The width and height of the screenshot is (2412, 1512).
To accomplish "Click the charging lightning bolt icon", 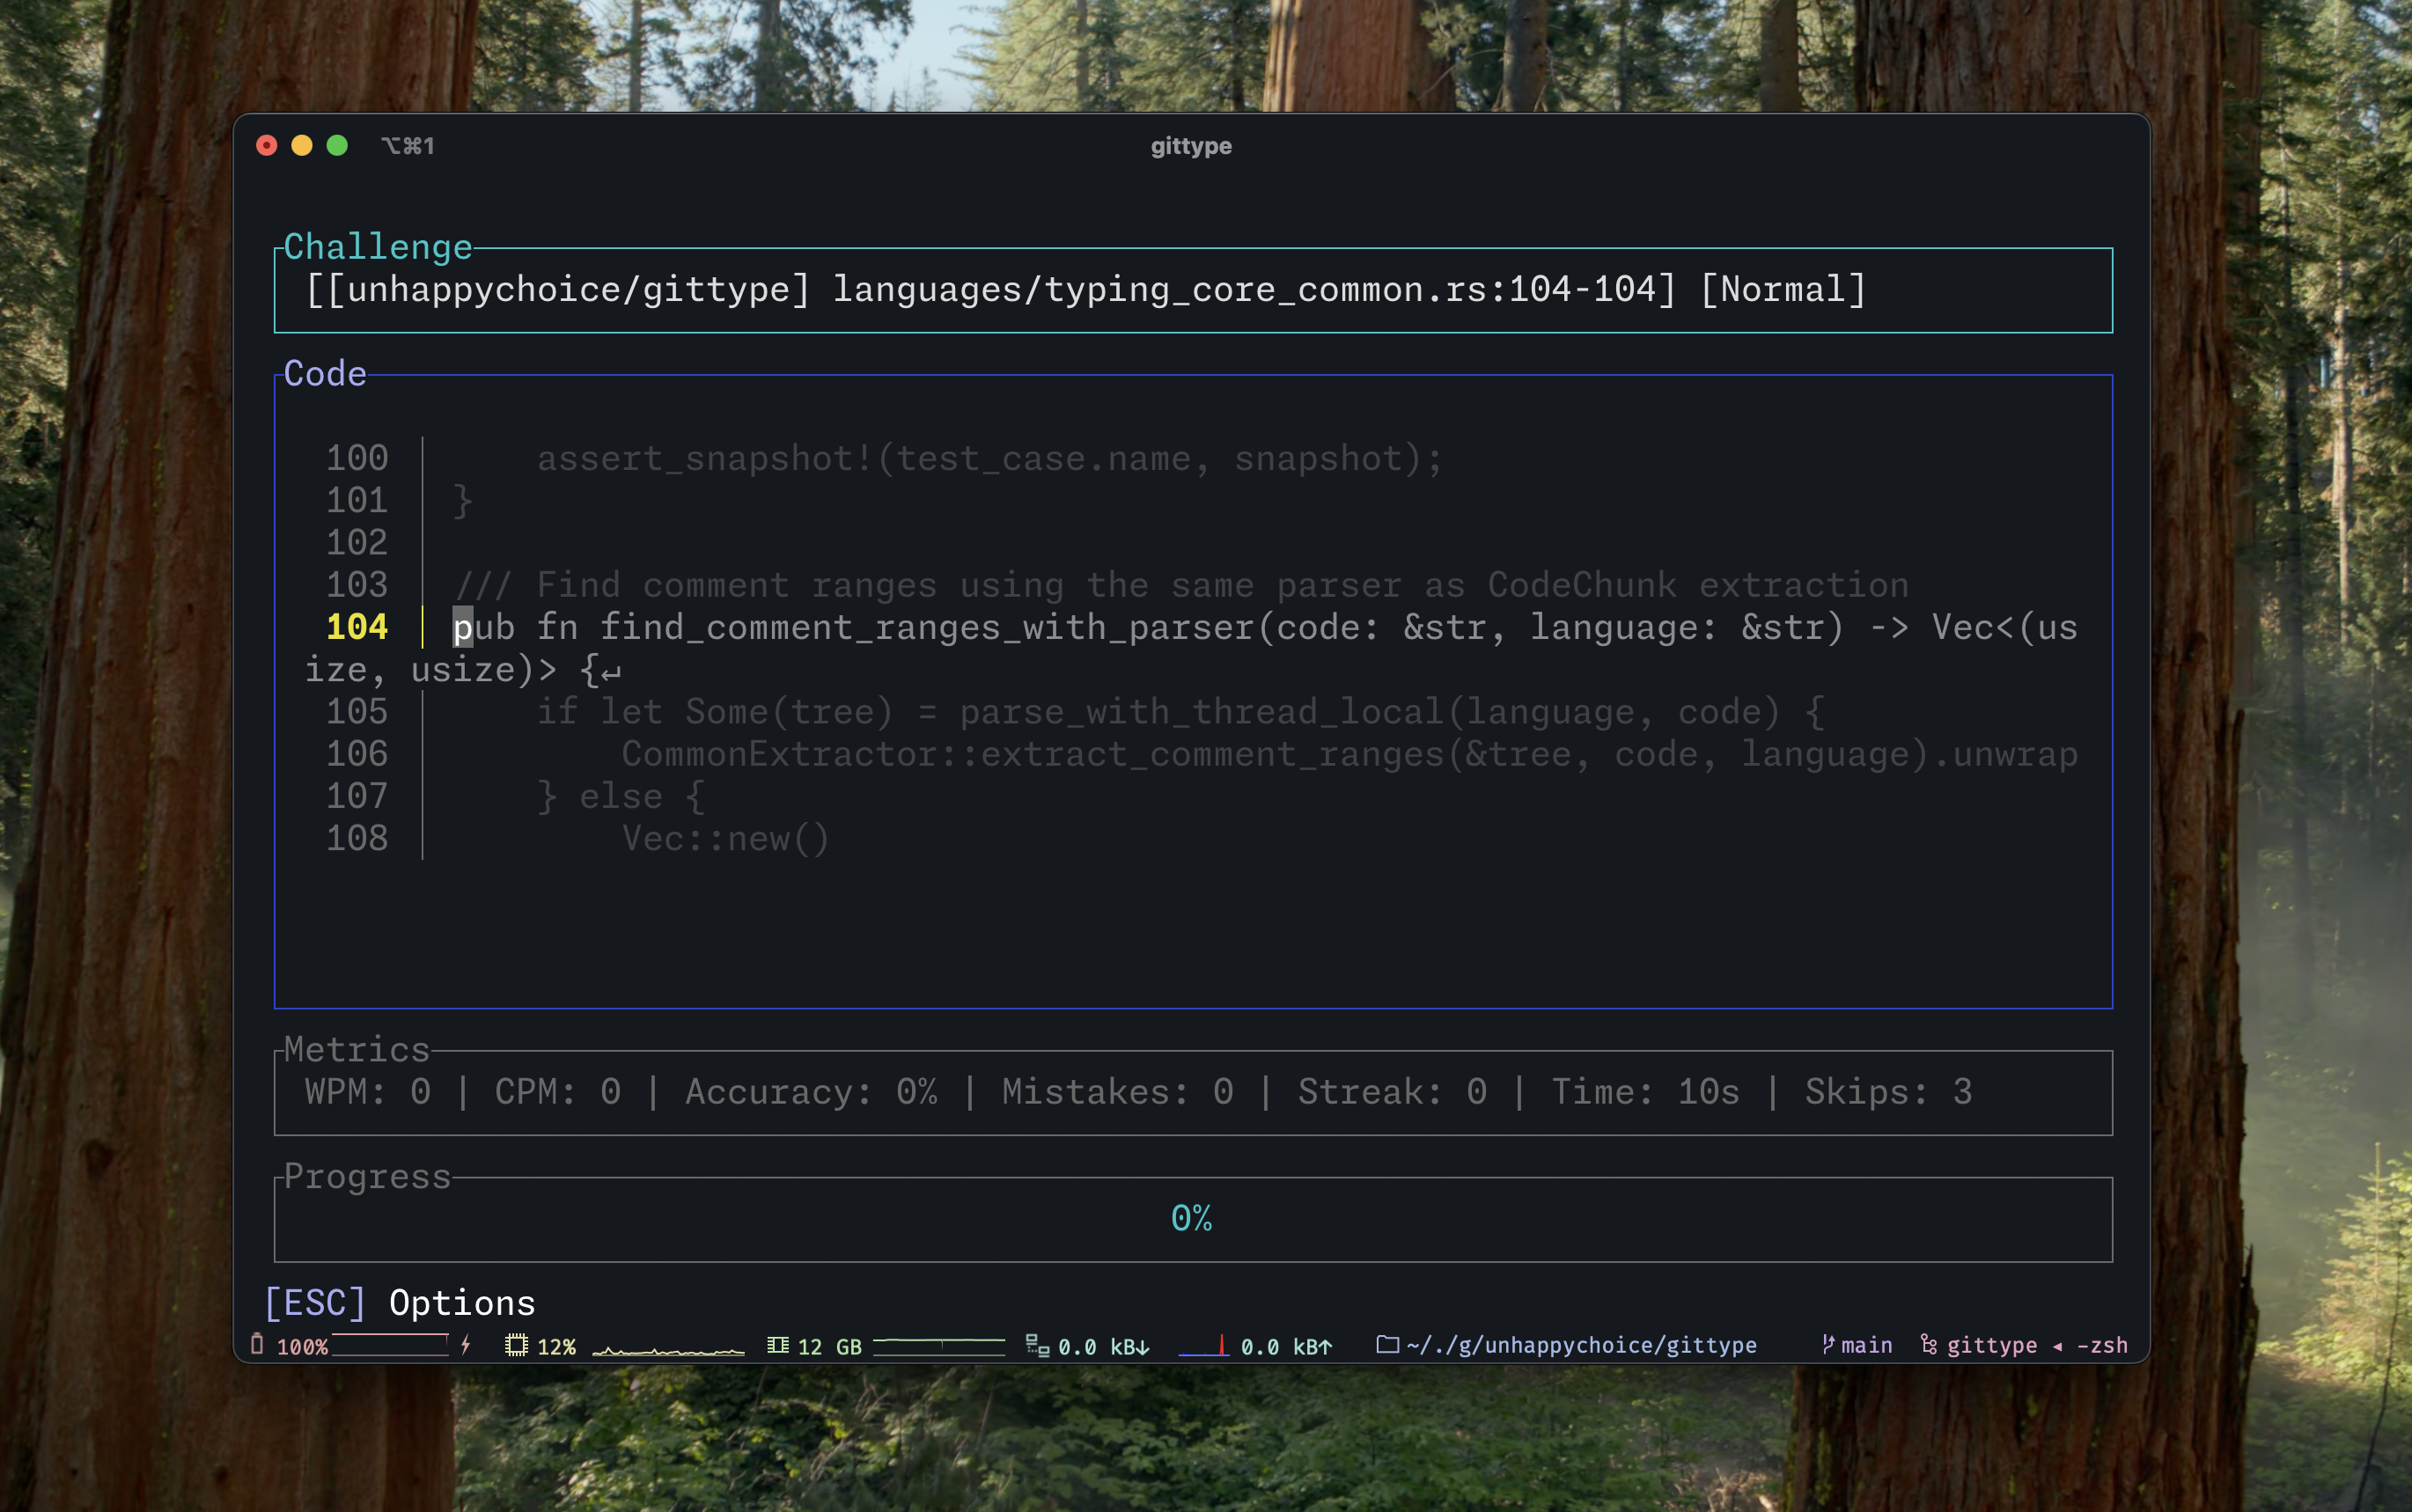I will pyautogui.click(x=466, y=1345).
